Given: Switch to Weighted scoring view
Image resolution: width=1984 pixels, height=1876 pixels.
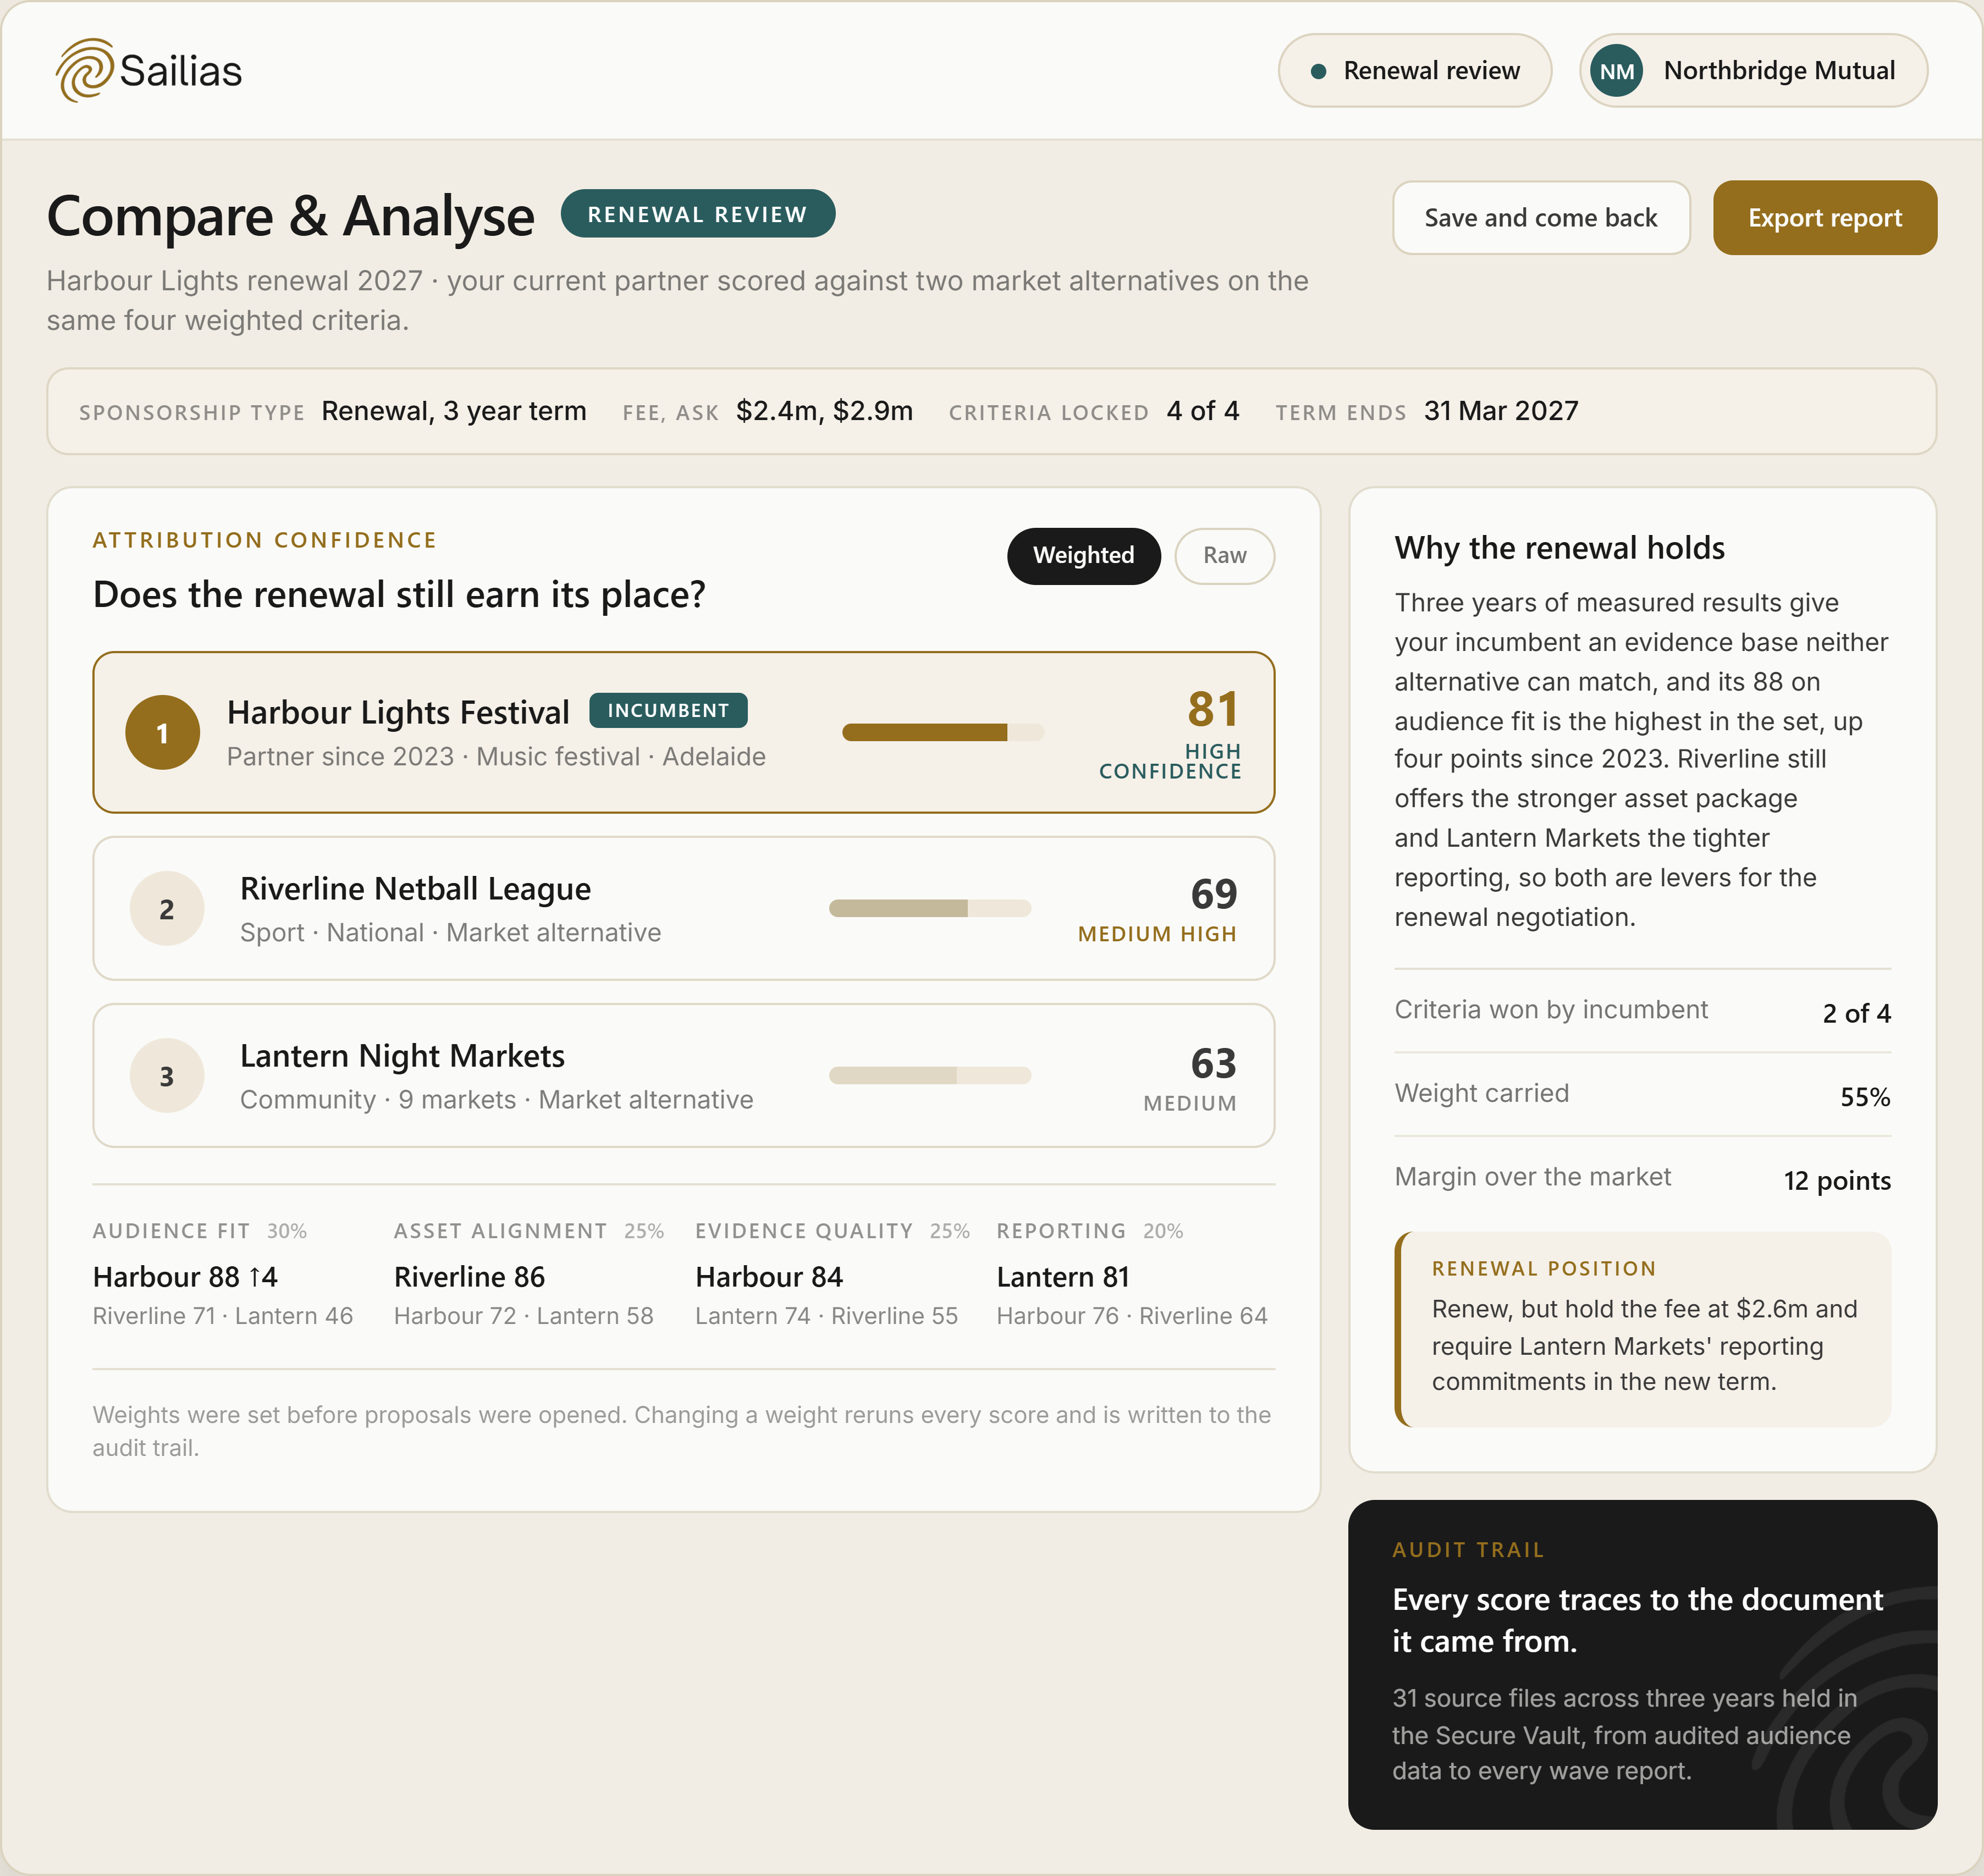Looking at the screenshot, I should (1083, 555).
